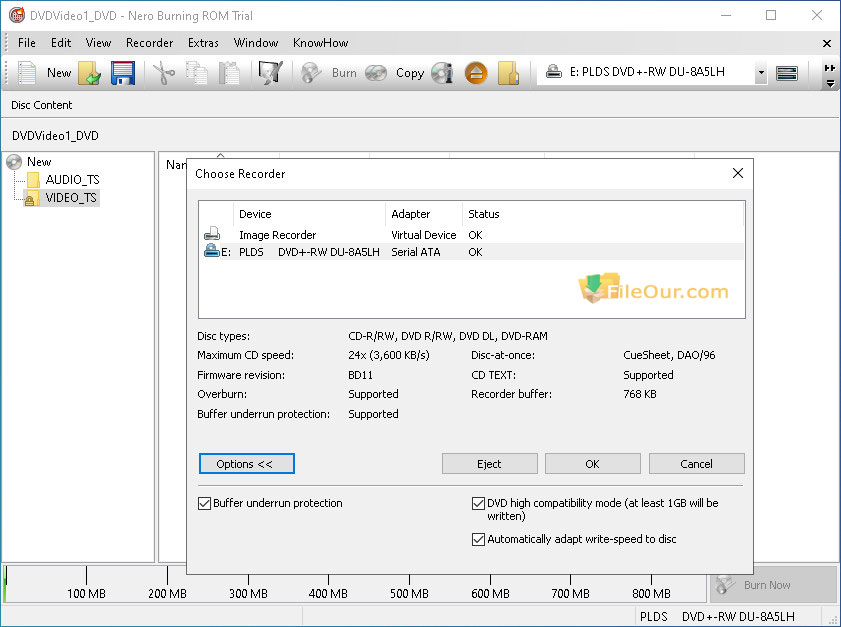Disable DVD high compatibility mode checkbox
This screenshot has height=627, width=841.
click(x=478, y=504)
